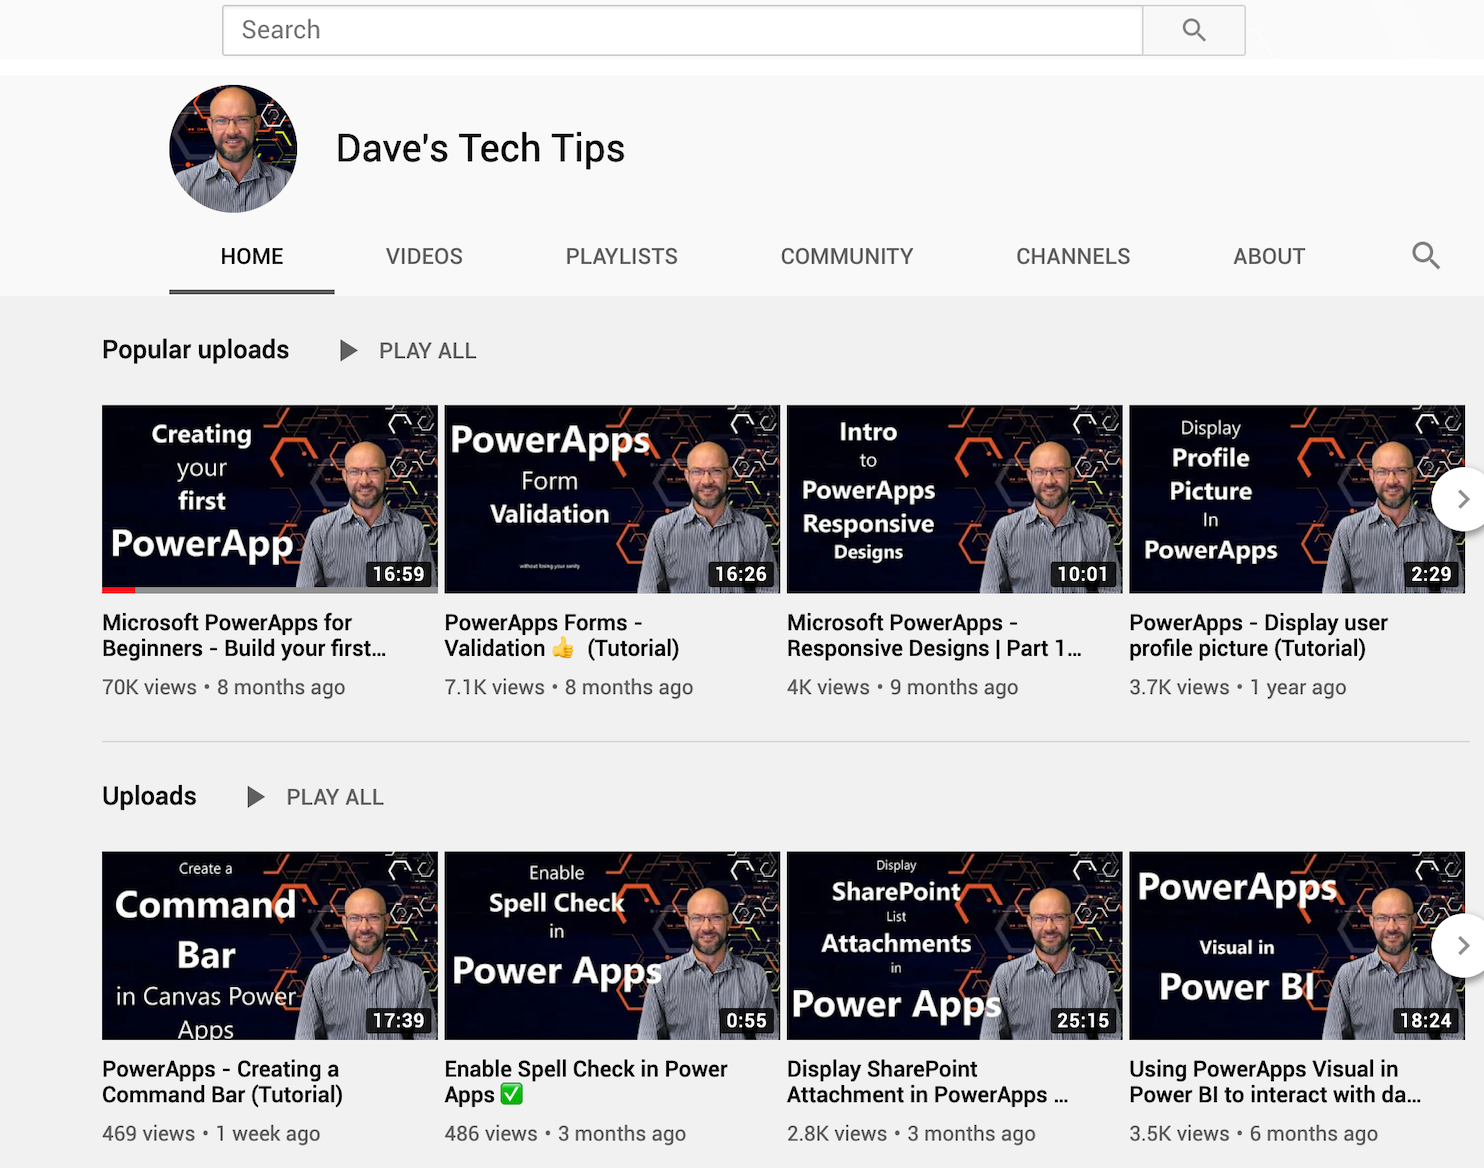Open 'Enable Spell Check in Power Apps' title
The image size is (1484, 1168).
(586, 1082)
